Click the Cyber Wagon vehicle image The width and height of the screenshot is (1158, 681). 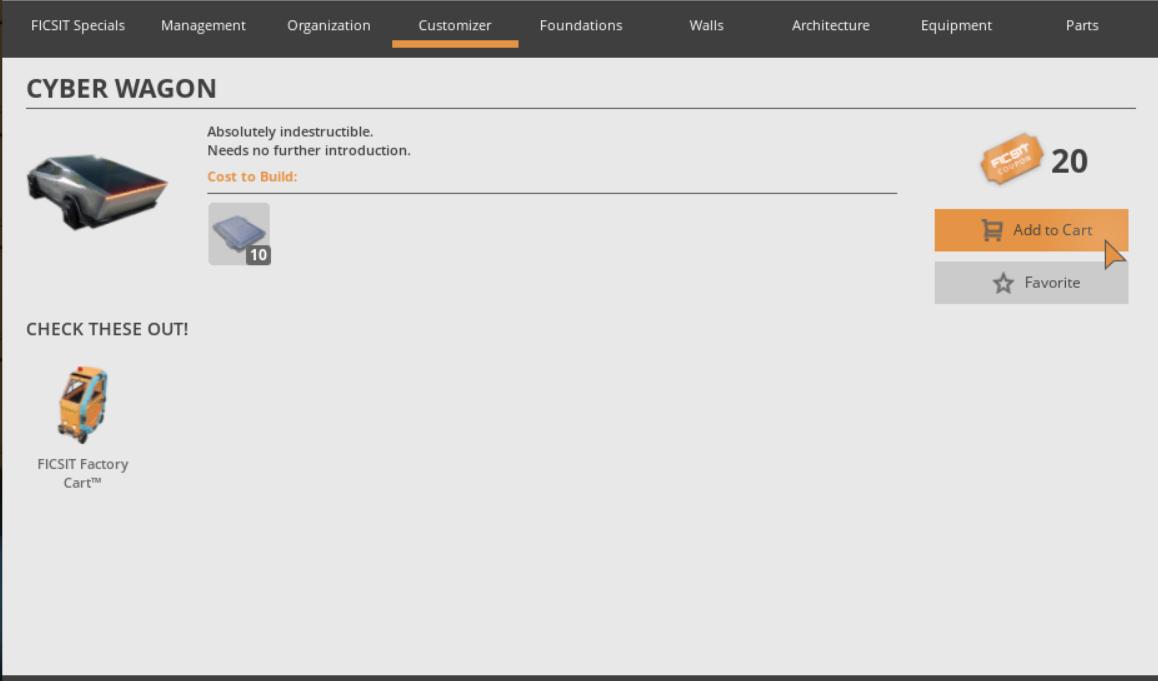pyautogui.click(x=97, y=191)
